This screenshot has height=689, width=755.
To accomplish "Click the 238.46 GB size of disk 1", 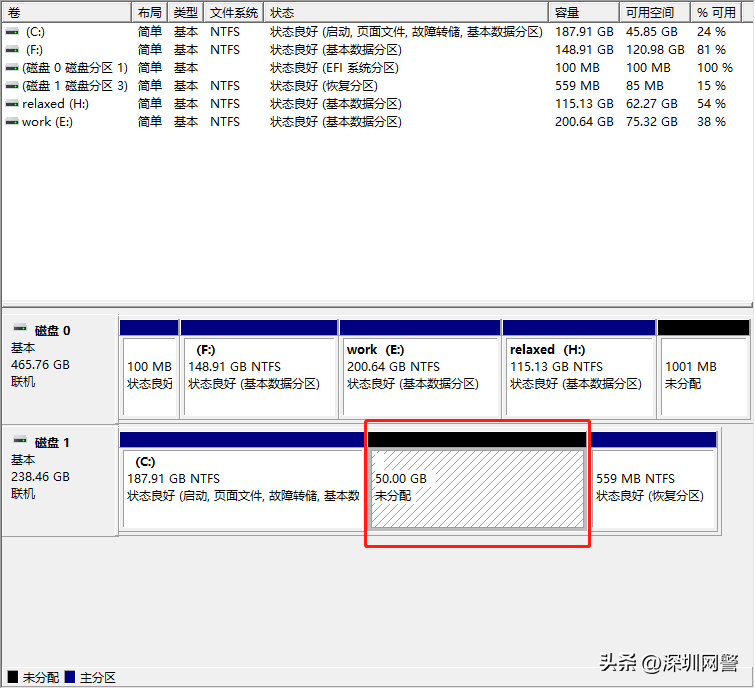I will click(40, 477).
